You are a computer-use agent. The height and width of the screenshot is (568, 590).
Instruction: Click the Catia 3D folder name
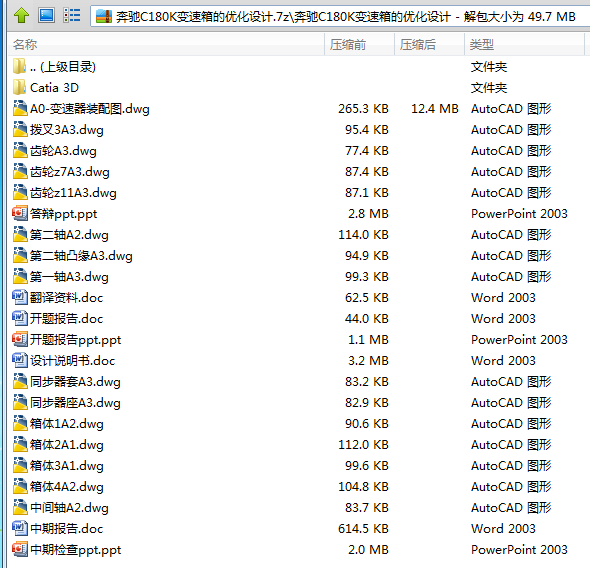(55, 88)
